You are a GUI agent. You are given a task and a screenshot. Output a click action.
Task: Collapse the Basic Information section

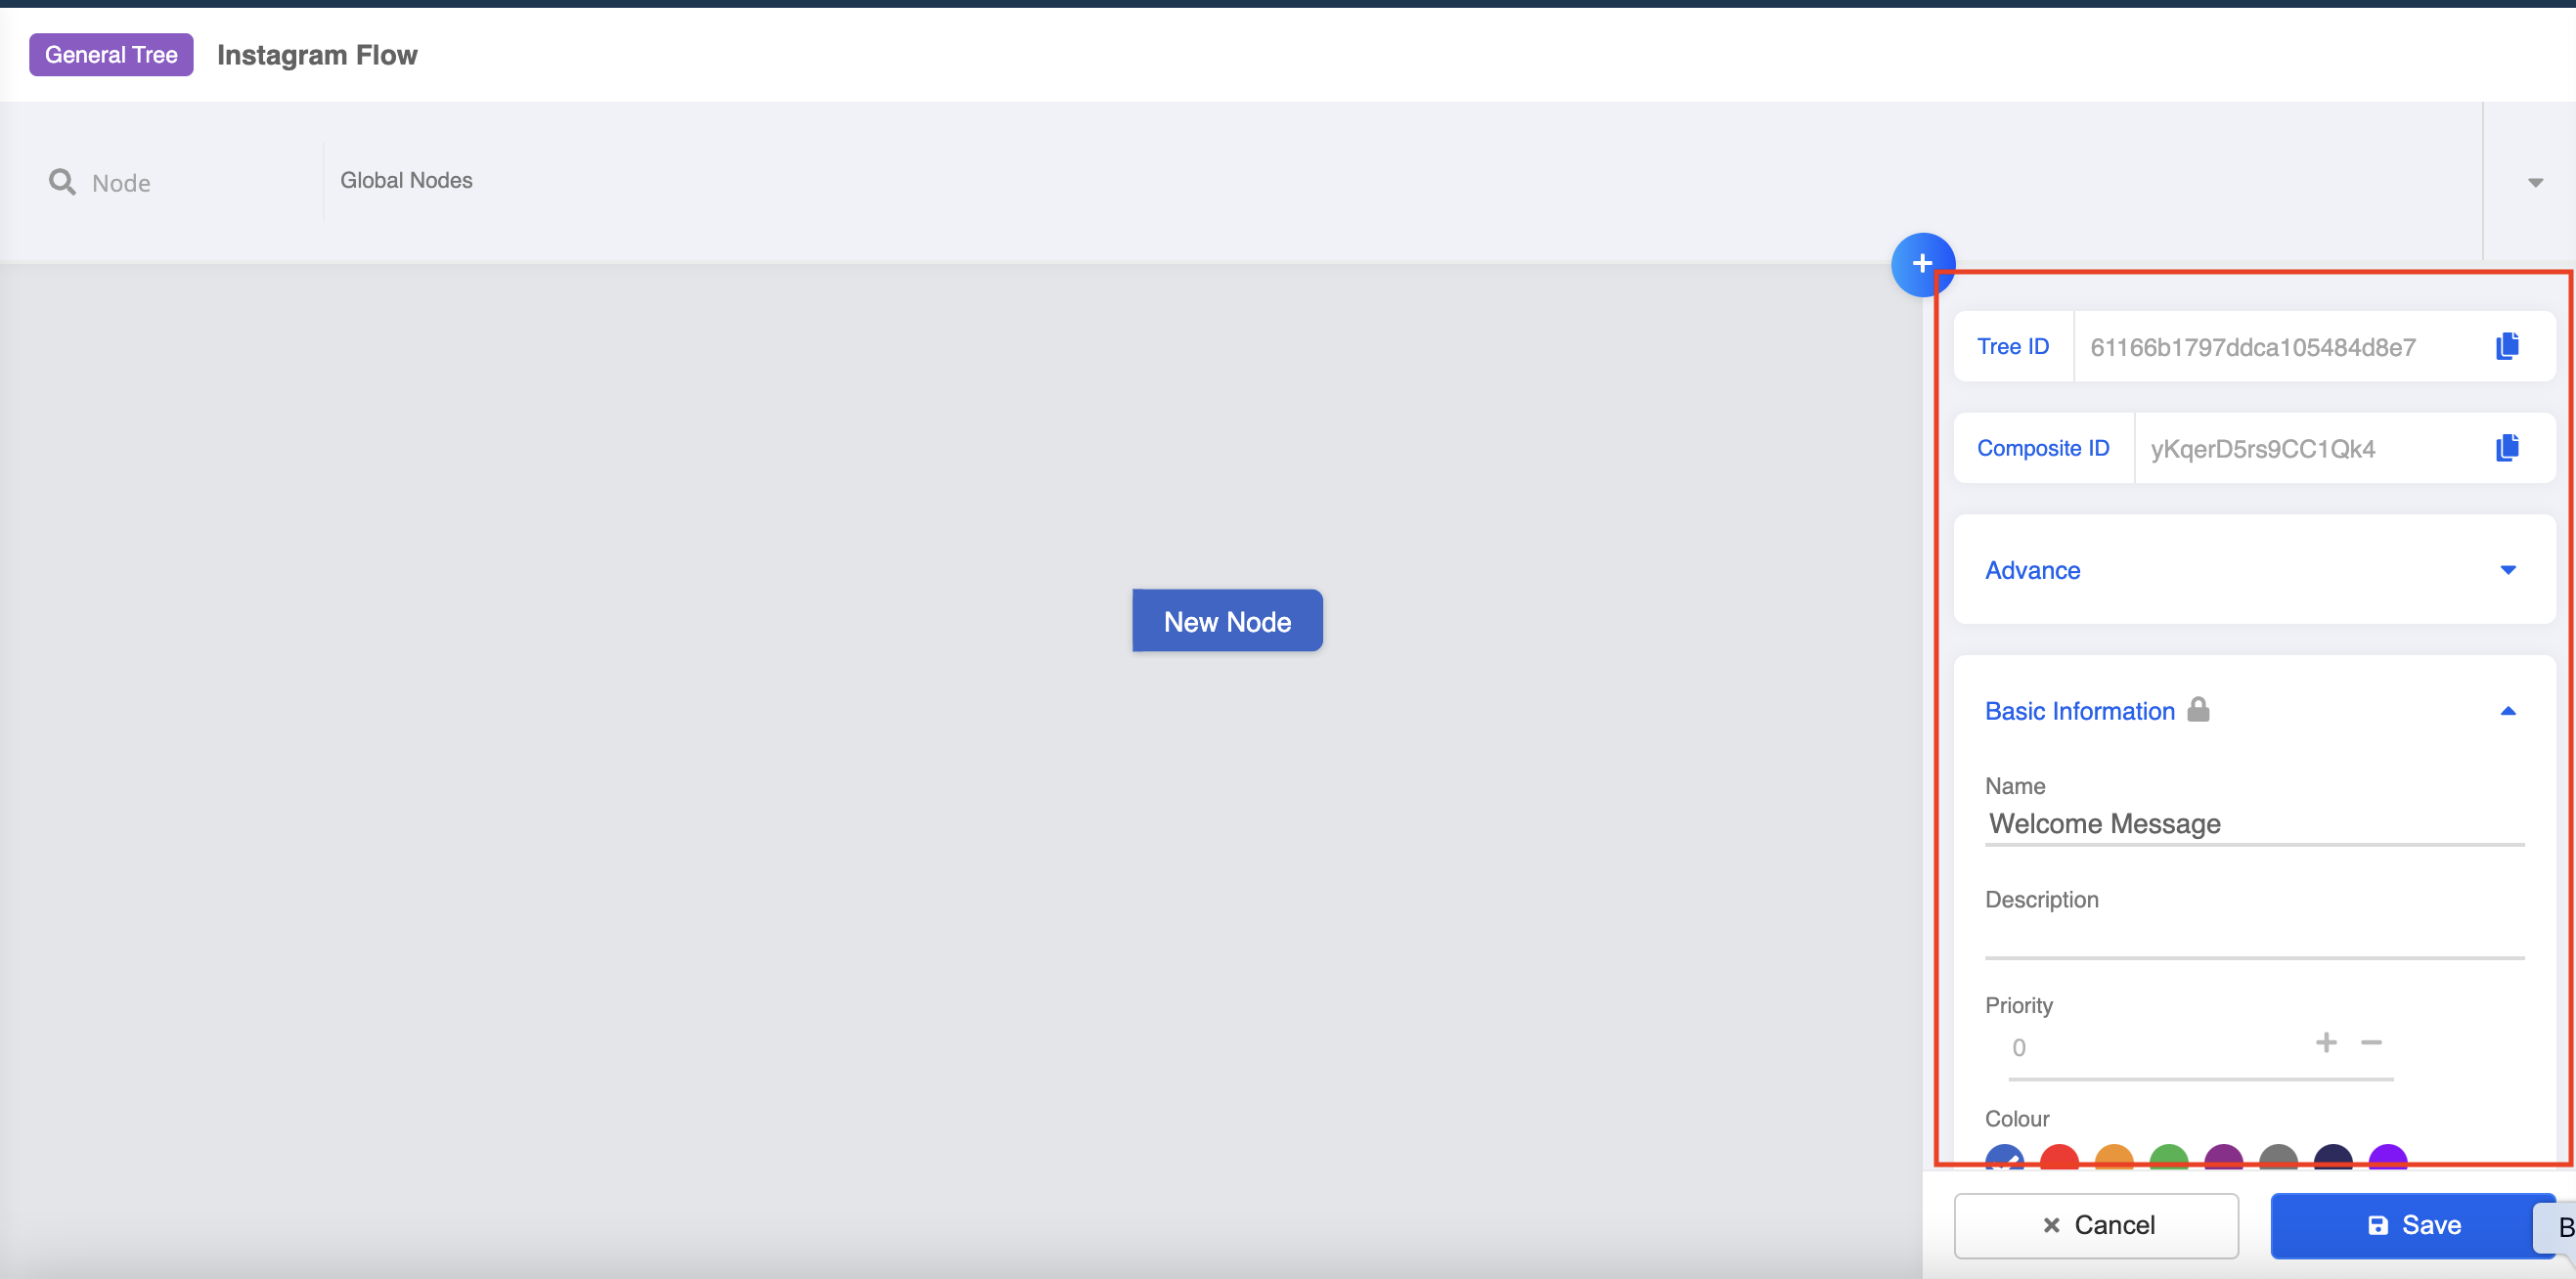coord(2508,711)
